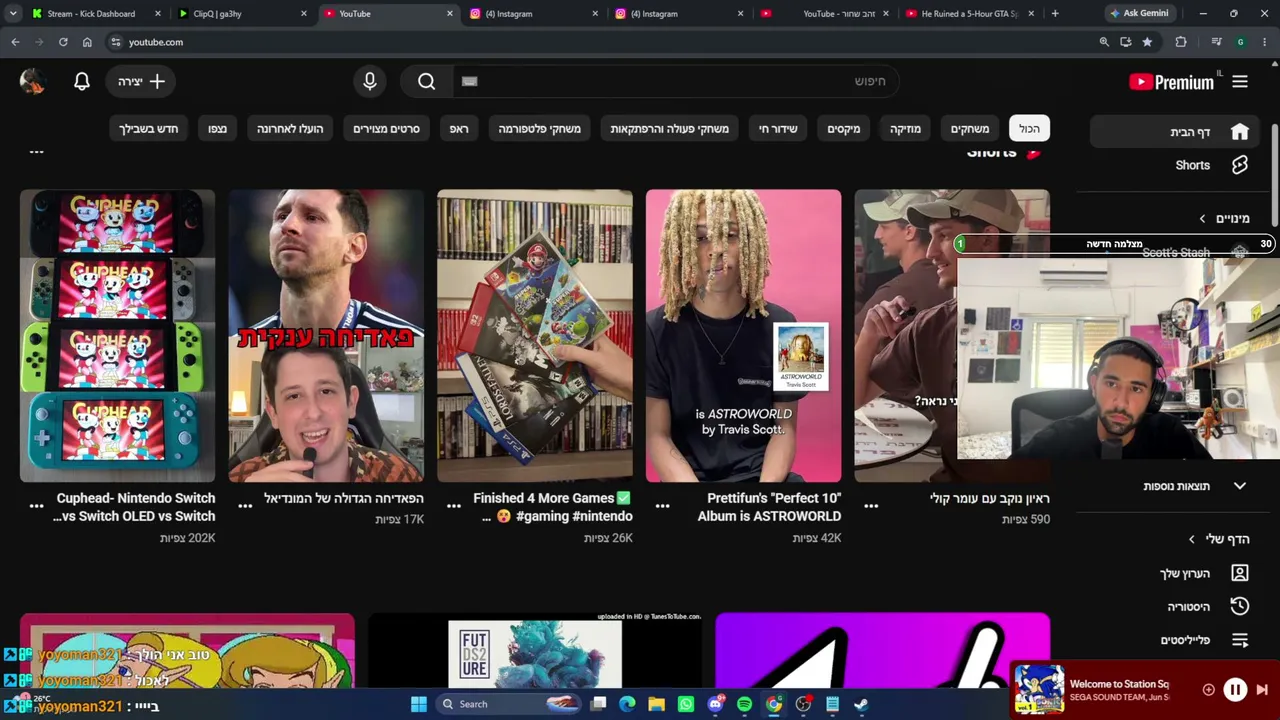This screenshot has height=720, width=1280.
Task: Switch to He Ruined a 5-Hour GTA tab
Action: pyautogui.click(x=969, y=14)
